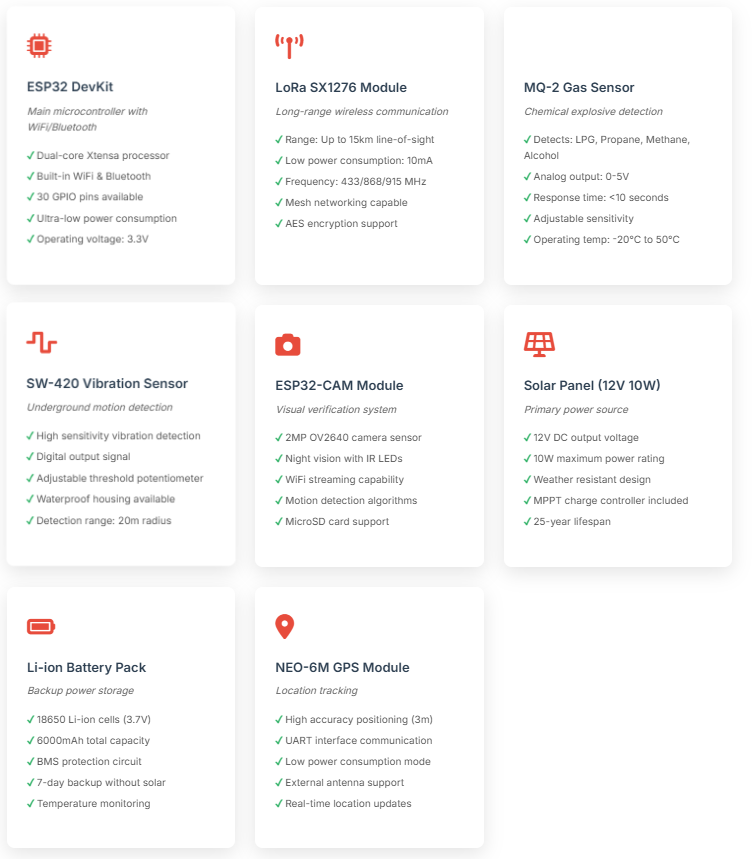Click checkmark beside Waterproof housing available
753x859 pixels.
coord(30,499)
